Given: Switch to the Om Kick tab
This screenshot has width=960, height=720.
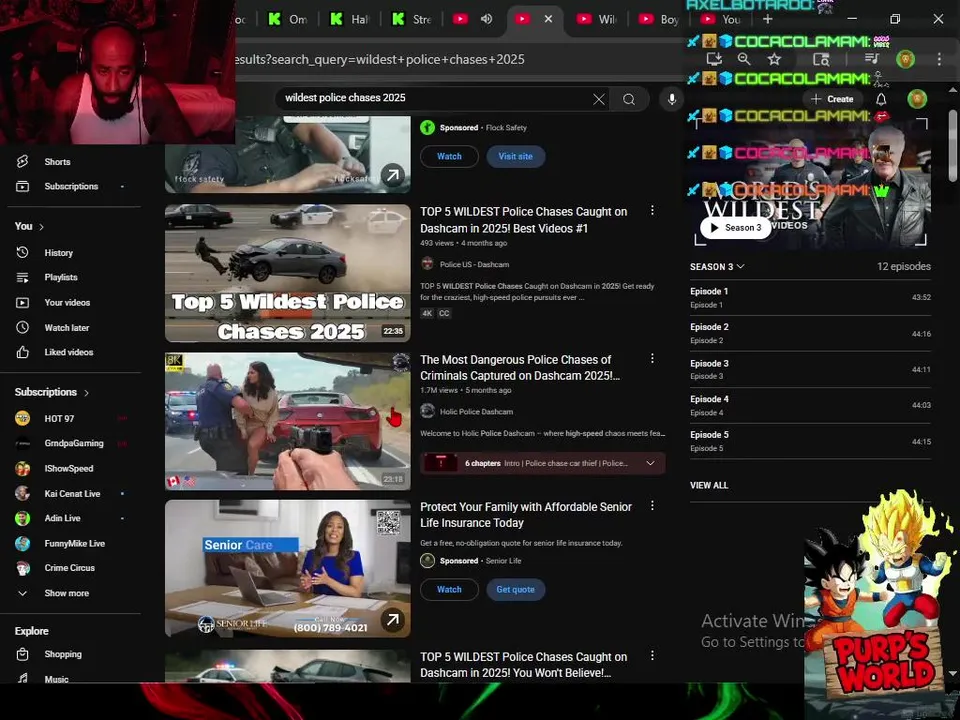Looking at the screenshot, I should pos(288,20).
